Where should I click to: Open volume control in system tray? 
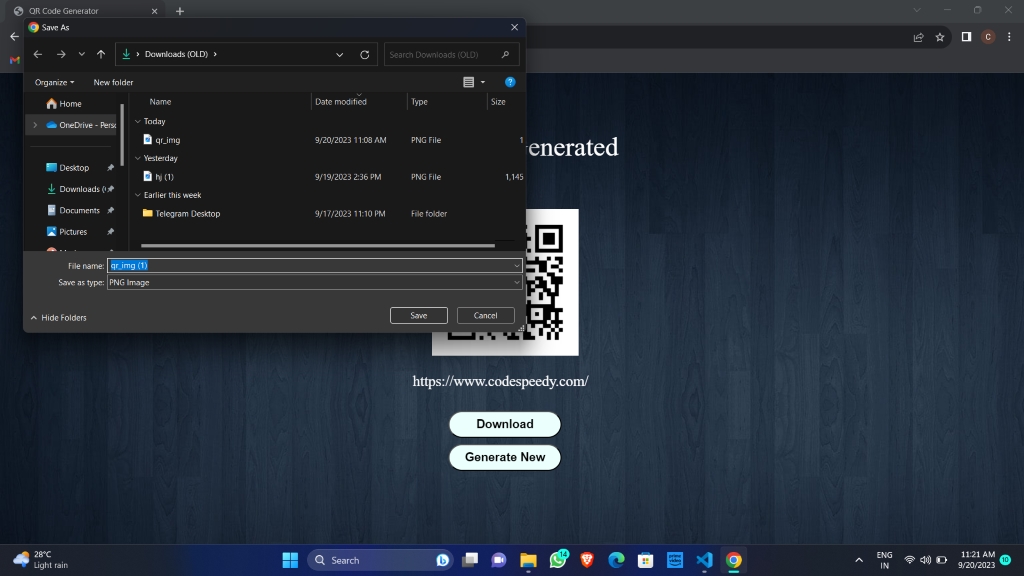[x=925, y=560]
